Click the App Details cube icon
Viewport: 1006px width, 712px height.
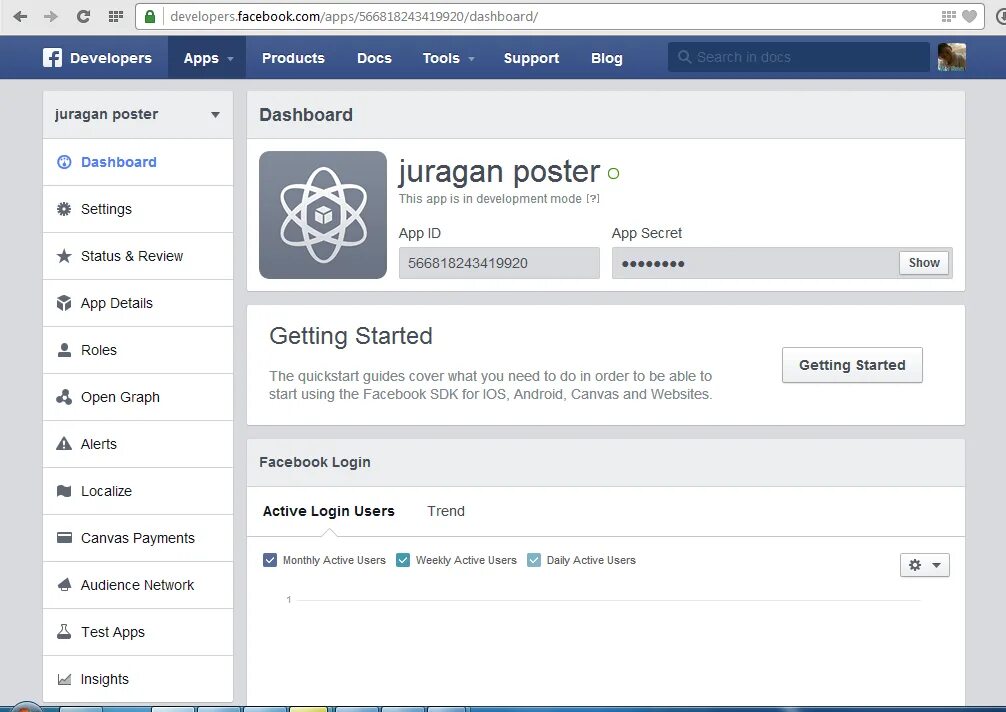pos(64,303)
